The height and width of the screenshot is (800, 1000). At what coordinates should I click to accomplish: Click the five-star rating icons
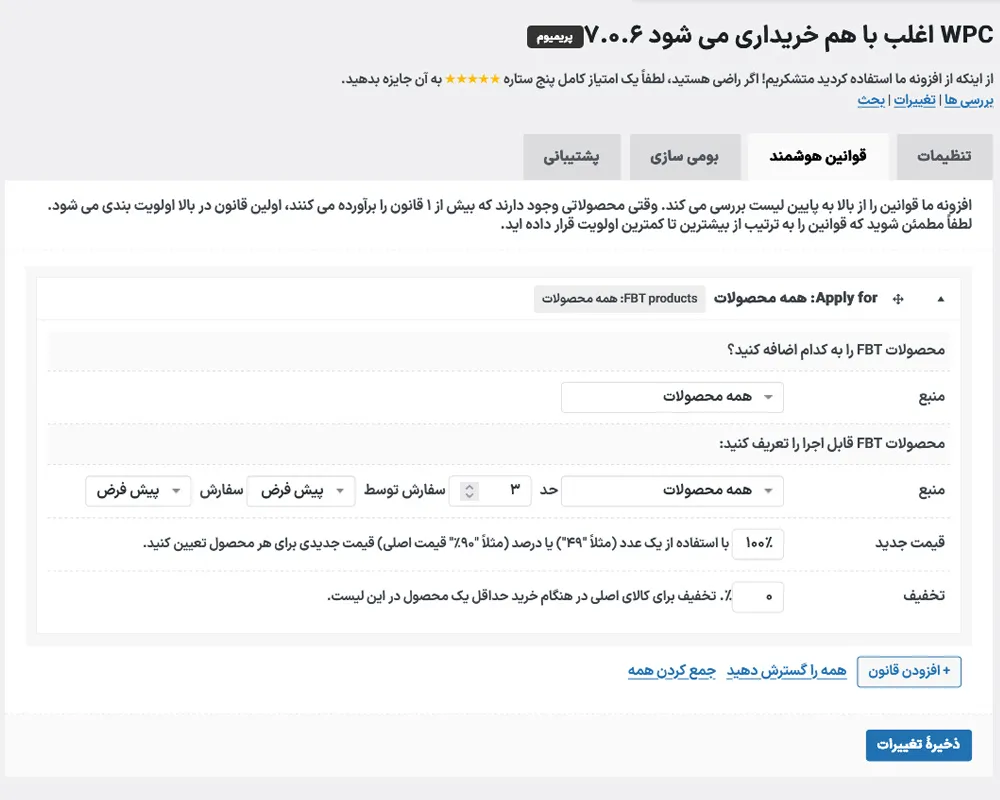[473, 79]
